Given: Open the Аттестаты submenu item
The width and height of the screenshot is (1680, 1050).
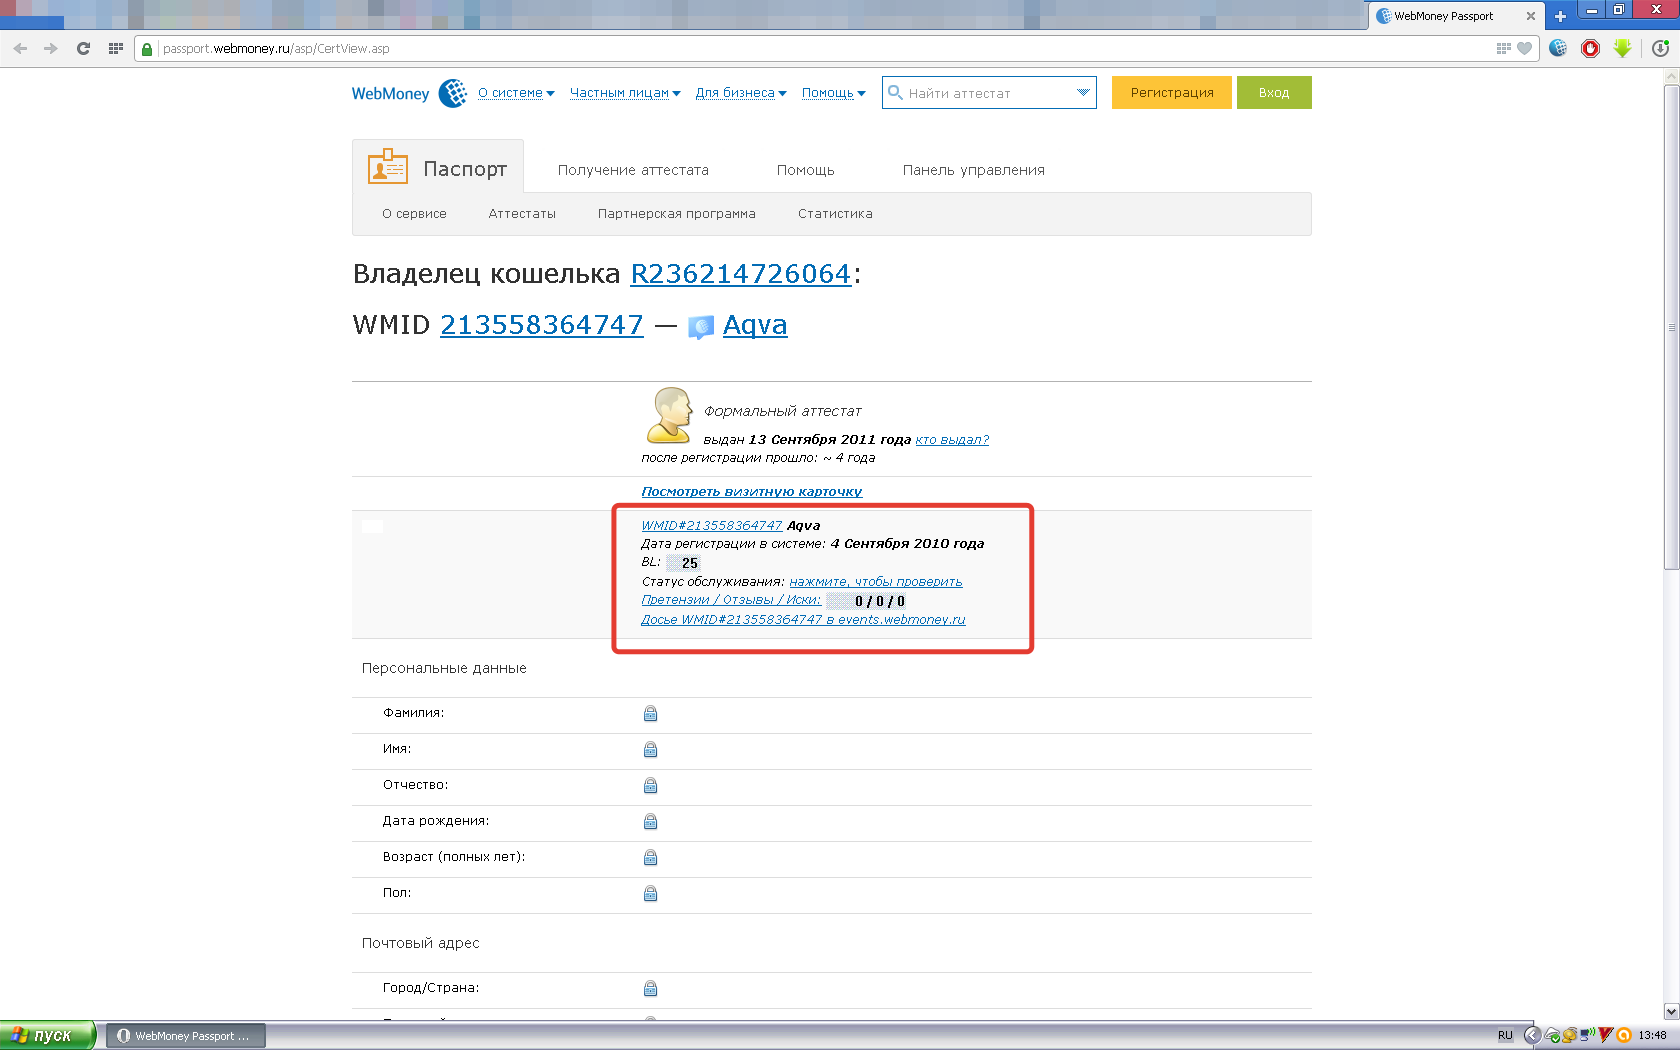Looking at the screenshot, I should click(x=522, y=214).
